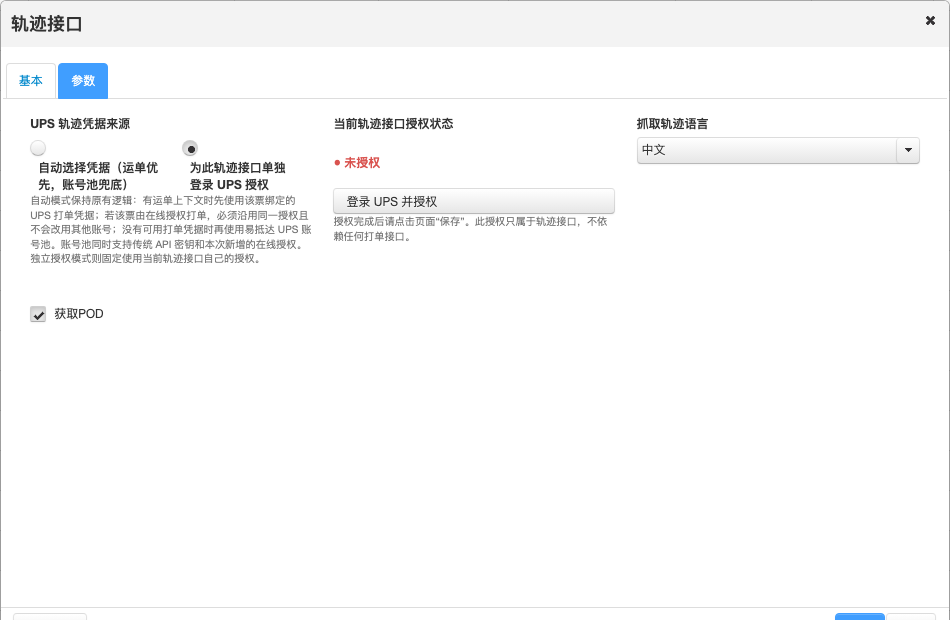Choose the 为此轨迹接口单独登录 UPS 授权 radio button
Screen dimensions: 950x620
(190, 148)
